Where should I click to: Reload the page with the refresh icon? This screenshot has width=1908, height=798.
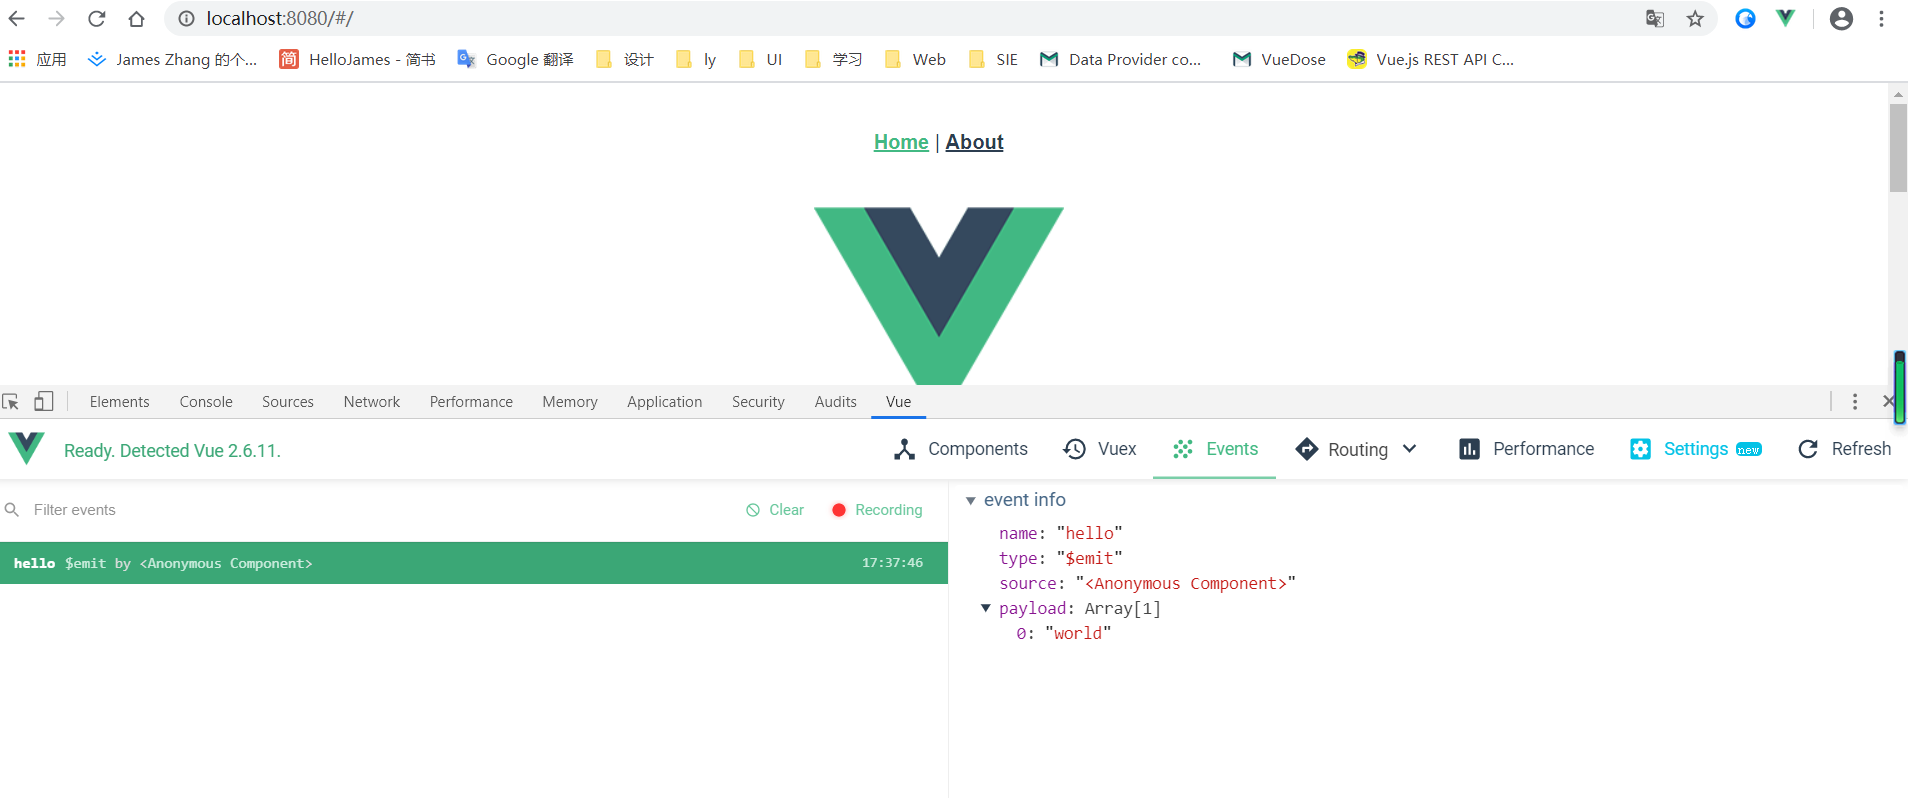pos(97,18)
